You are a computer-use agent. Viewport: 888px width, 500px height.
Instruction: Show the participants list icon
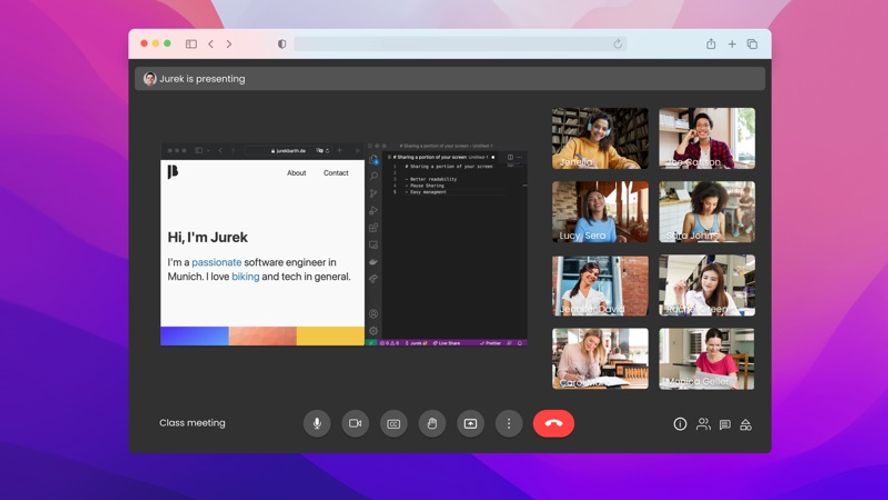tap(703, 424)
